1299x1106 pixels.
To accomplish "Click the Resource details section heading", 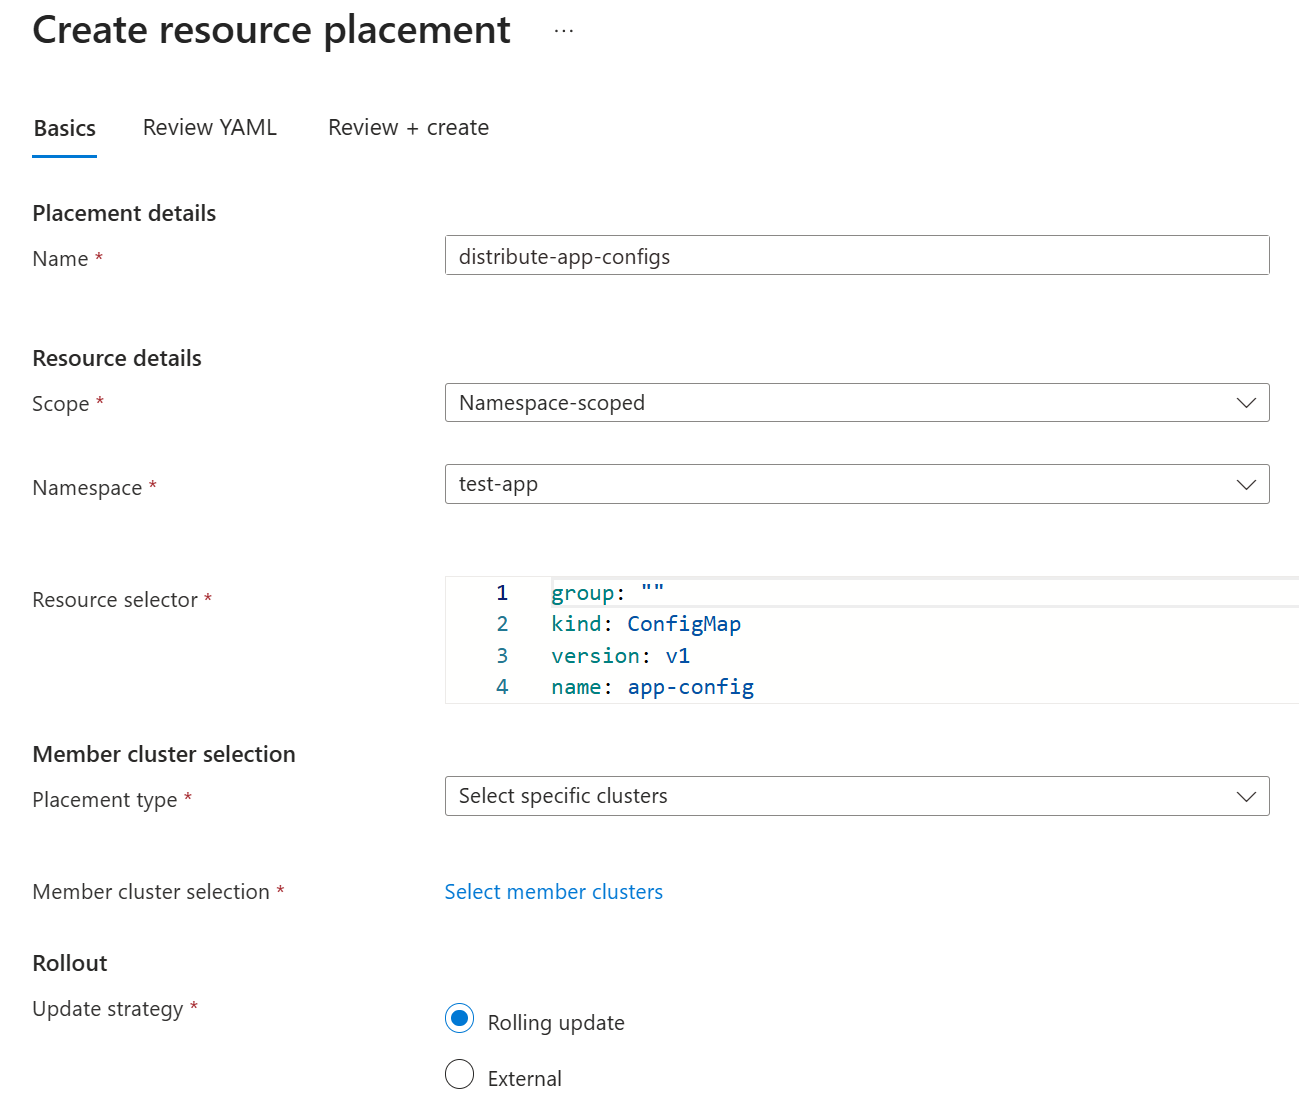I will (117, 358).
